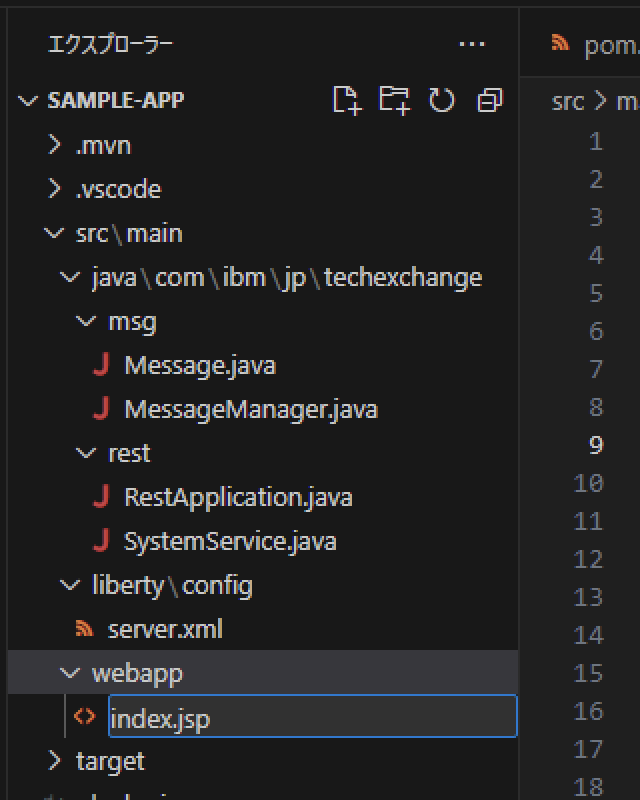Select the Java icon next to Message.java
640x800 pixels.
[x=103, y=364]
